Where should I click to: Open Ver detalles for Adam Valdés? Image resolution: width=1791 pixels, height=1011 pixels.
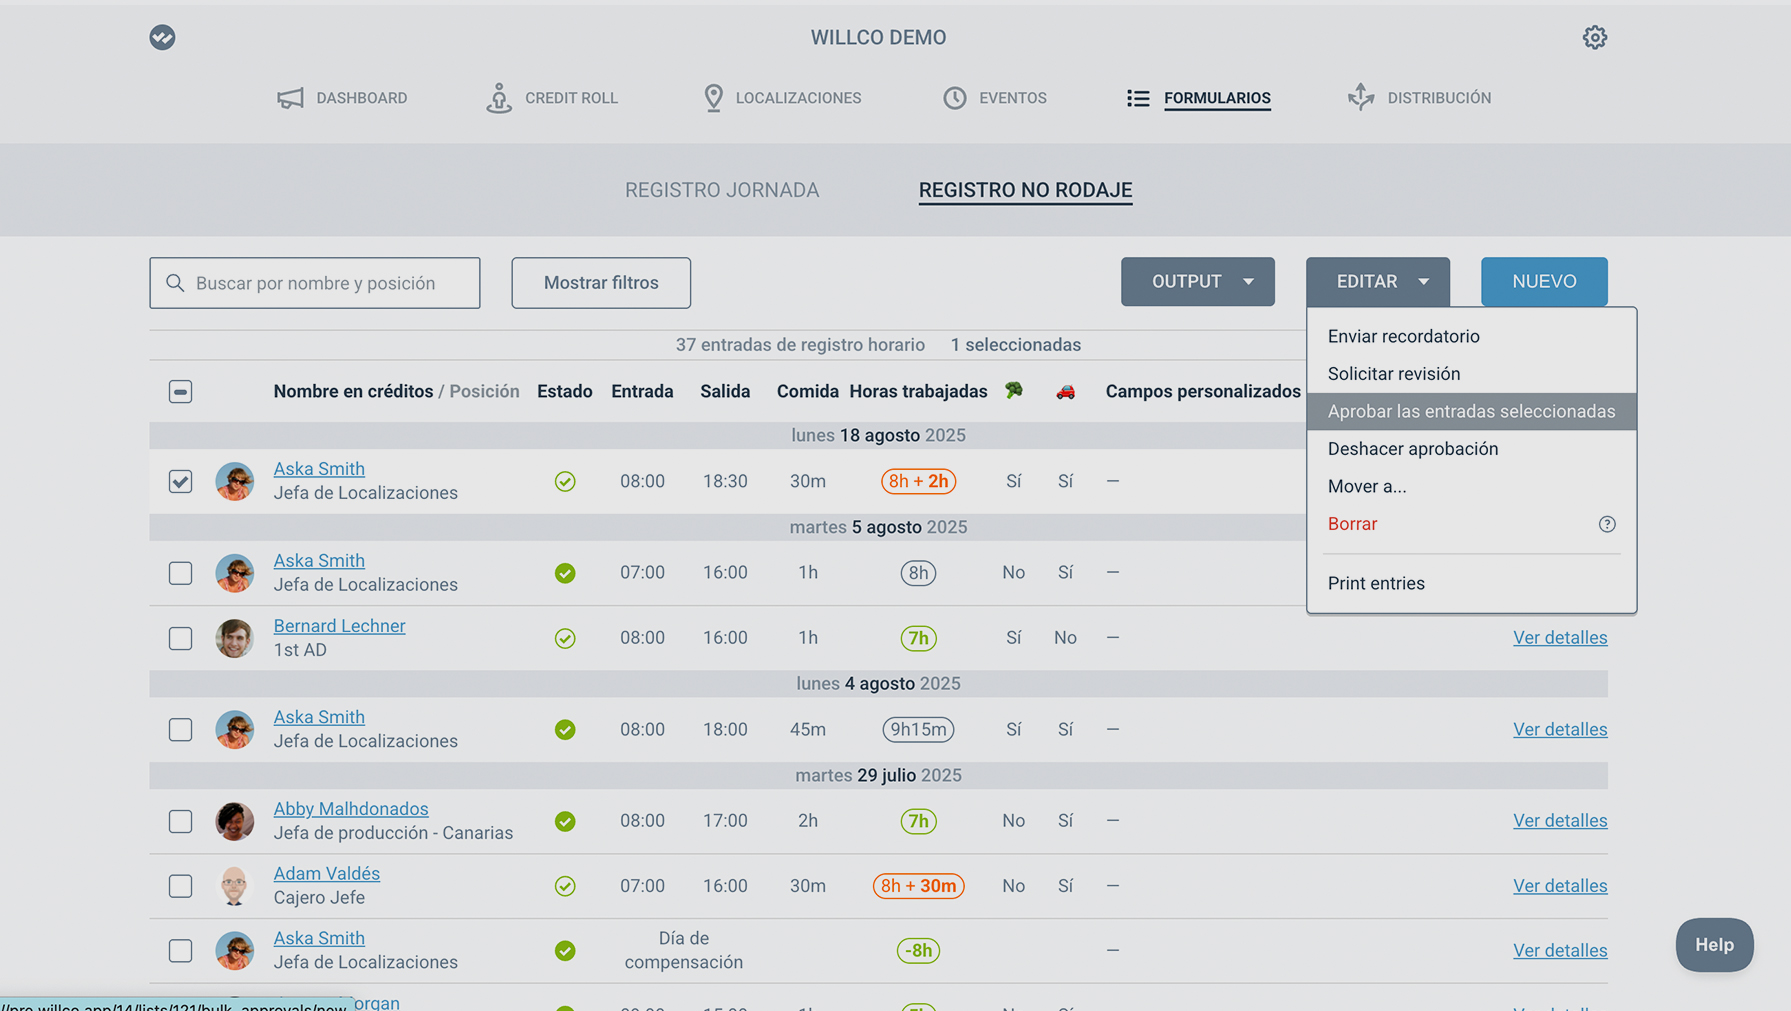point(1559,886)
